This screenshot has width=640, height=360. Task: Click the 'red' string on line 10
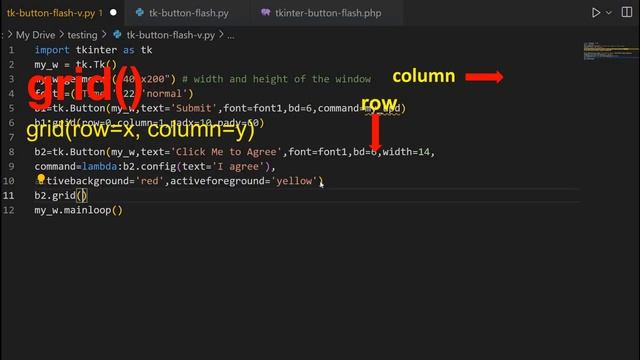point(149,181)
